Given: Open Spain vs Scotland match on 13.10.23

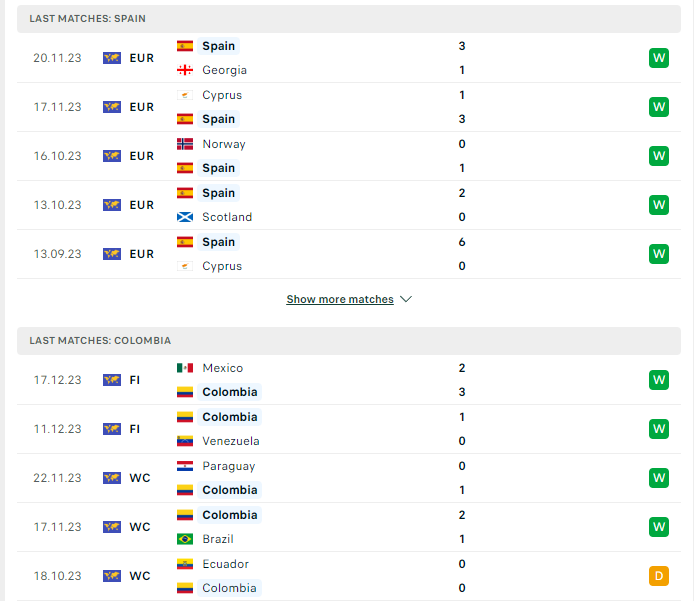Looking at the screenshot, I should (x=349, y=205).
